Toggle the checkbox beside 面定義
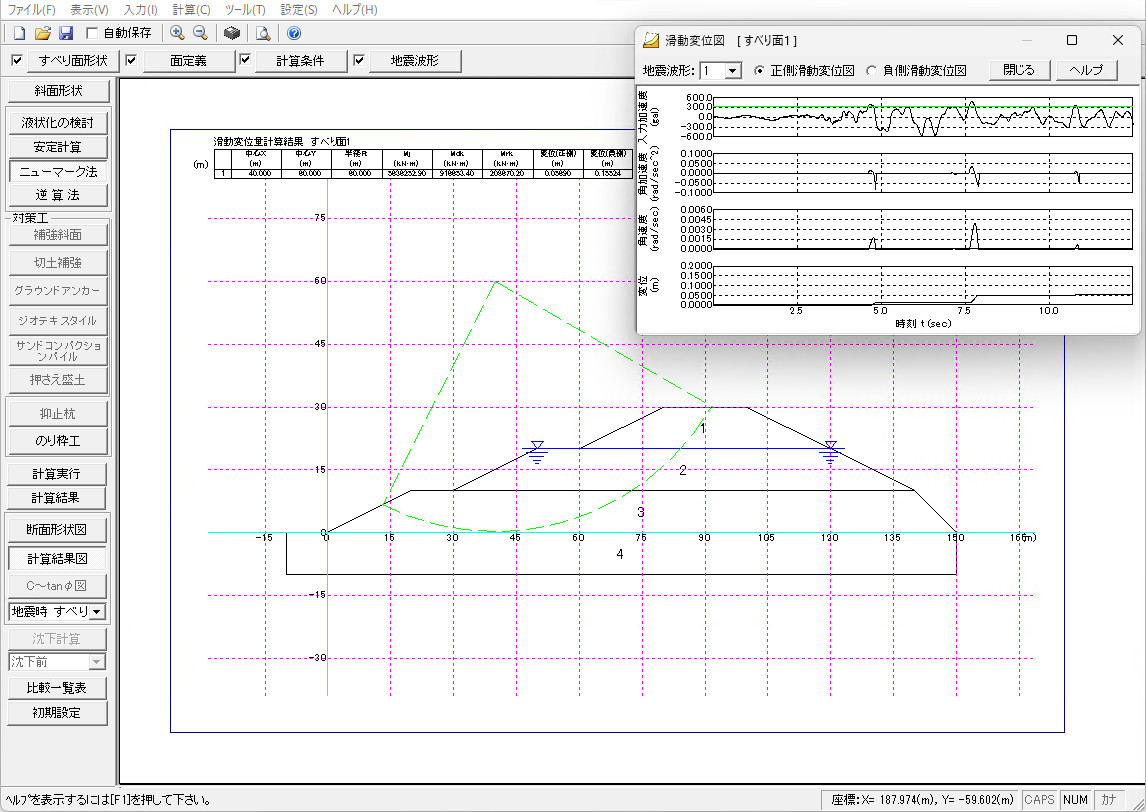The height and width of the screenshot is (812, 1146). tap(131, 60)
